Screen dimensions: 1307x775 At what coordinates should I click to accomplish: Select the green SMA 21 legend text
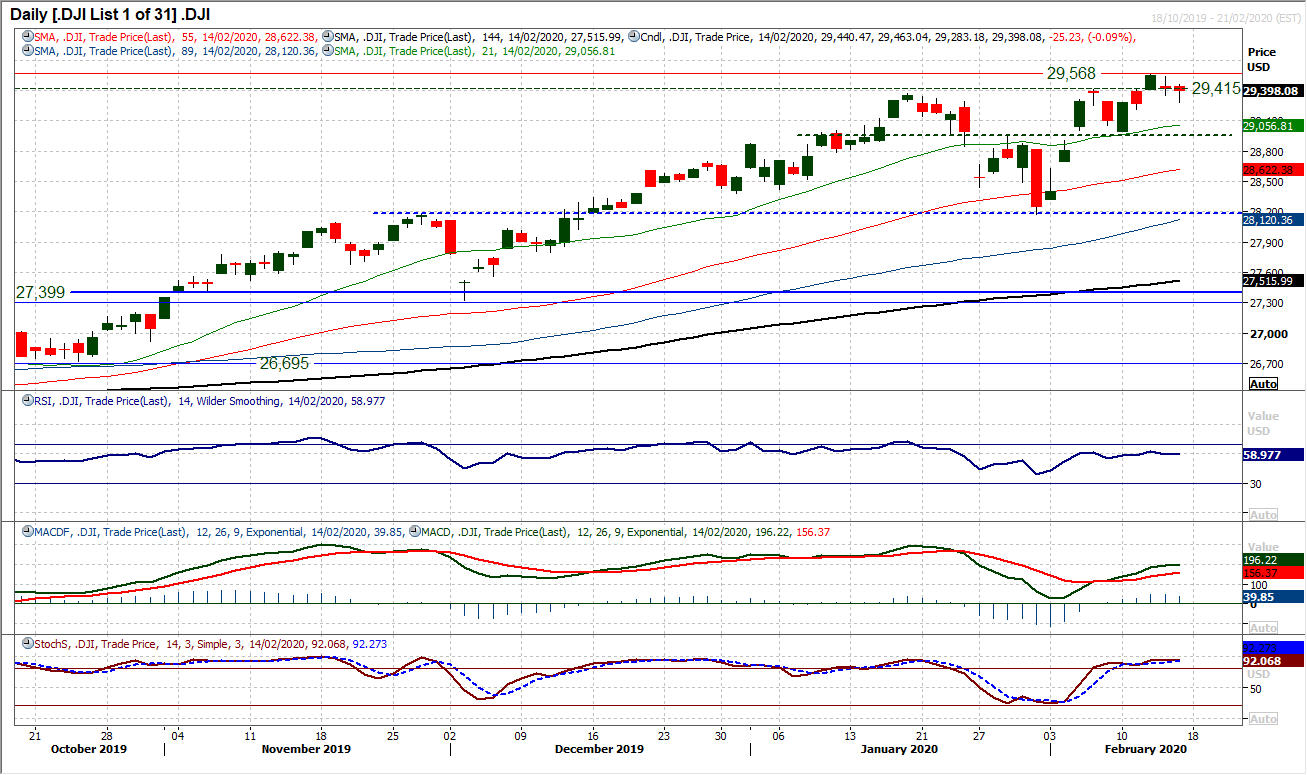coord(477,50)
